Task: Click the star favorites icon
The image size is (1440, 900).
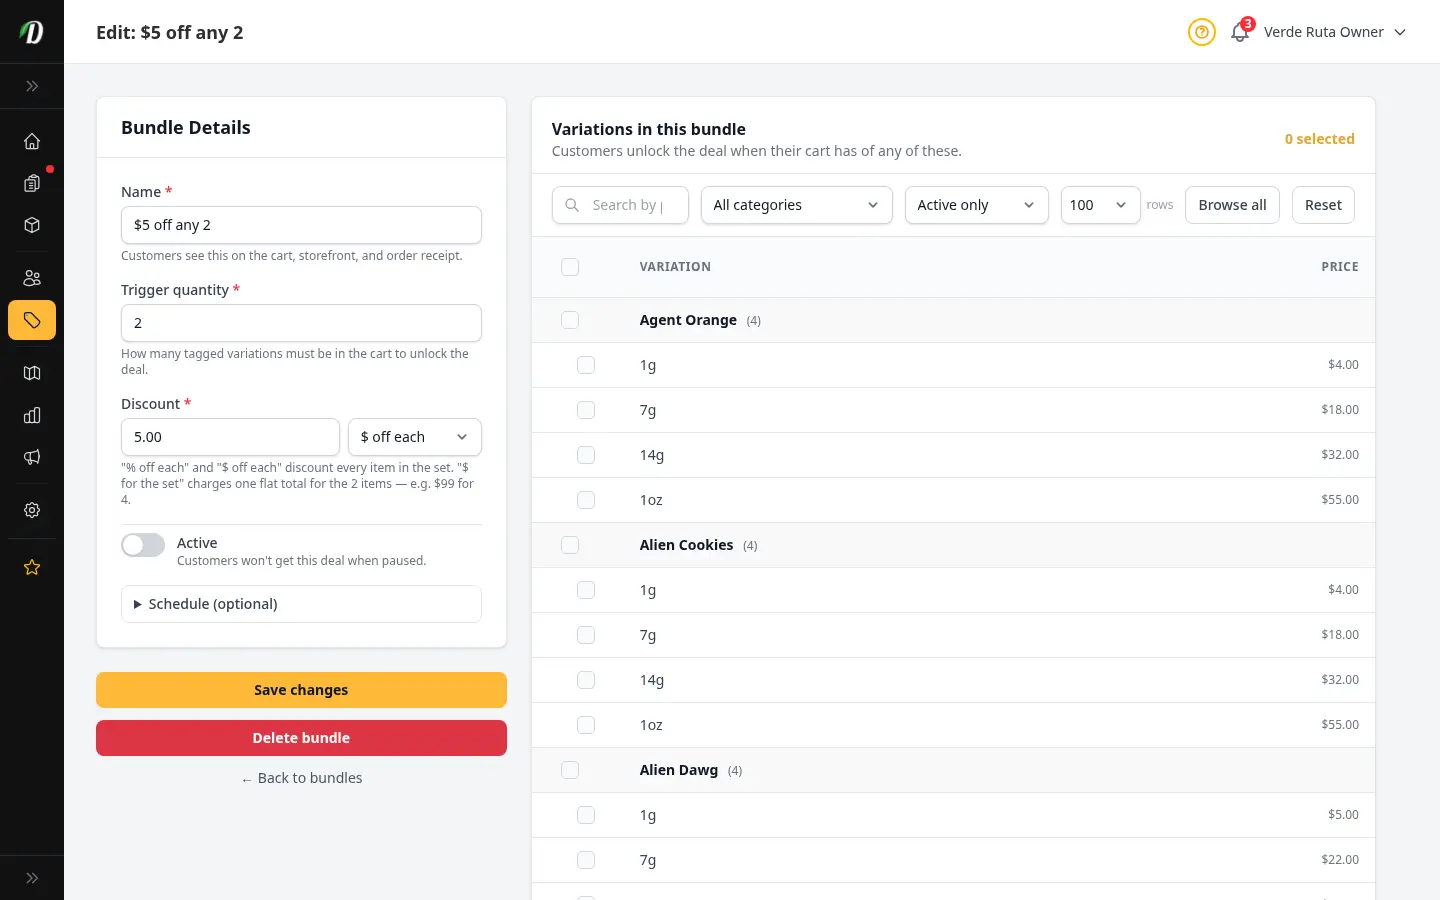Action: (32, 567)
